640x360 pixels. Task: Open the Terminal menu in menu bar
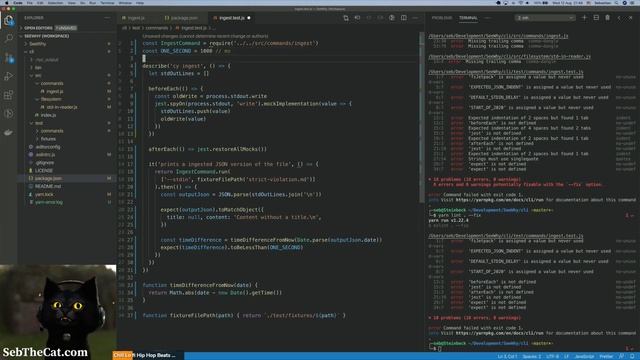(107, 3)
